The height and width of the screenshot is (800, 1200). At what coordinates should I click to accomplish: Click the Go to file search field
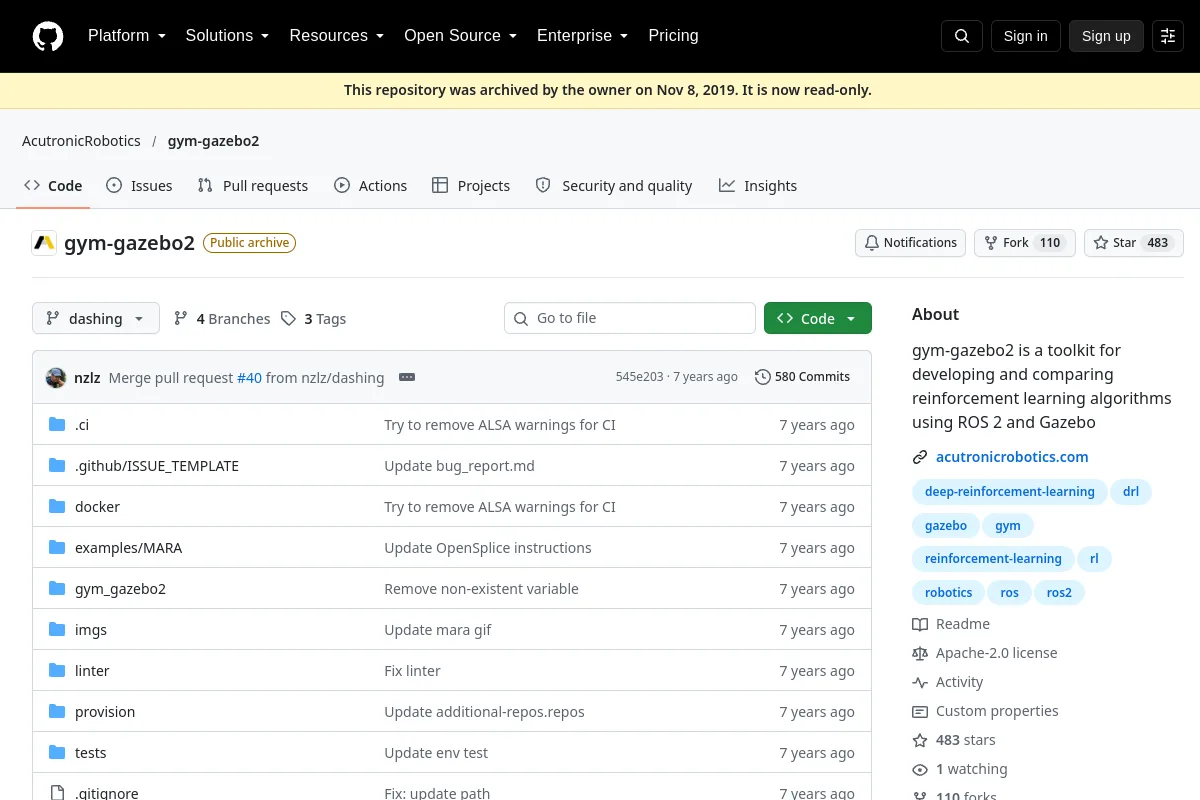click(630, 319)
